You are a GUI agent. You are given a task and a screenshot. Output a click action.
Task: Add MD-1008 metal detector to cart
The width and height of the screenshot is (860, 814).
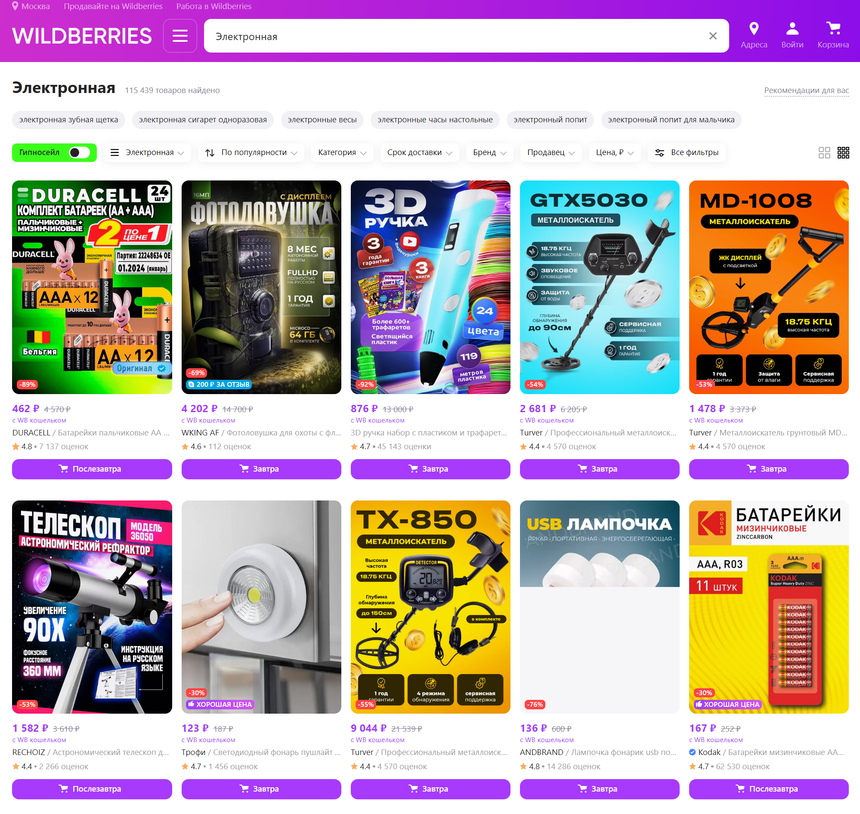point(769,469)
